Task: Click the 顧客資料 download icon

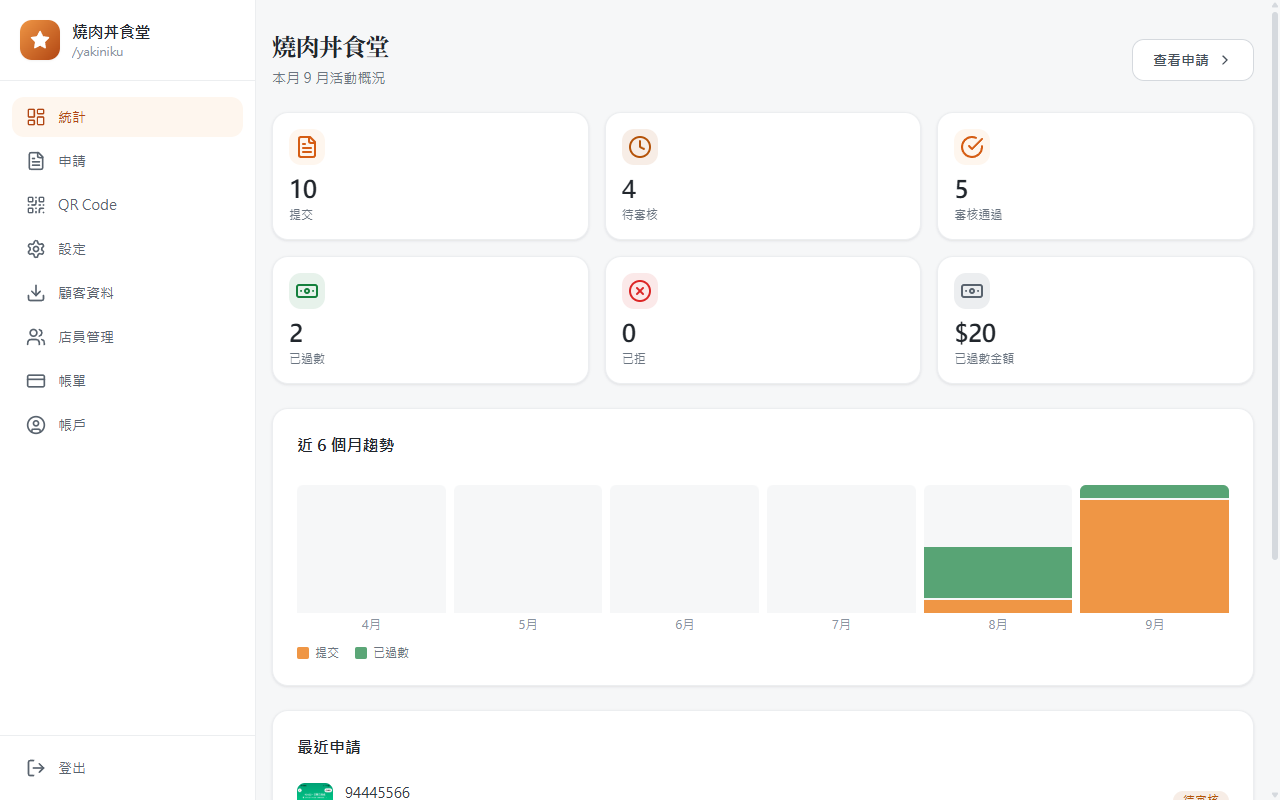Action: pyautogui.click(x=36, y=293)
